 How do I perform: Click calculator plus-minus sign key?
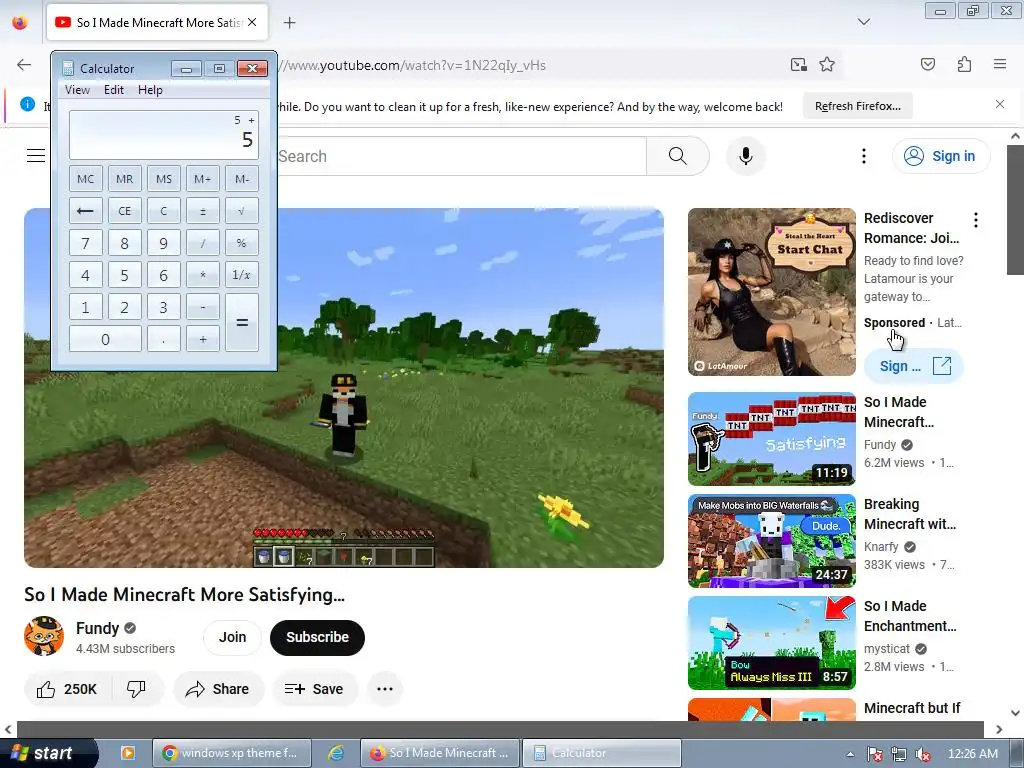point(202,211)
